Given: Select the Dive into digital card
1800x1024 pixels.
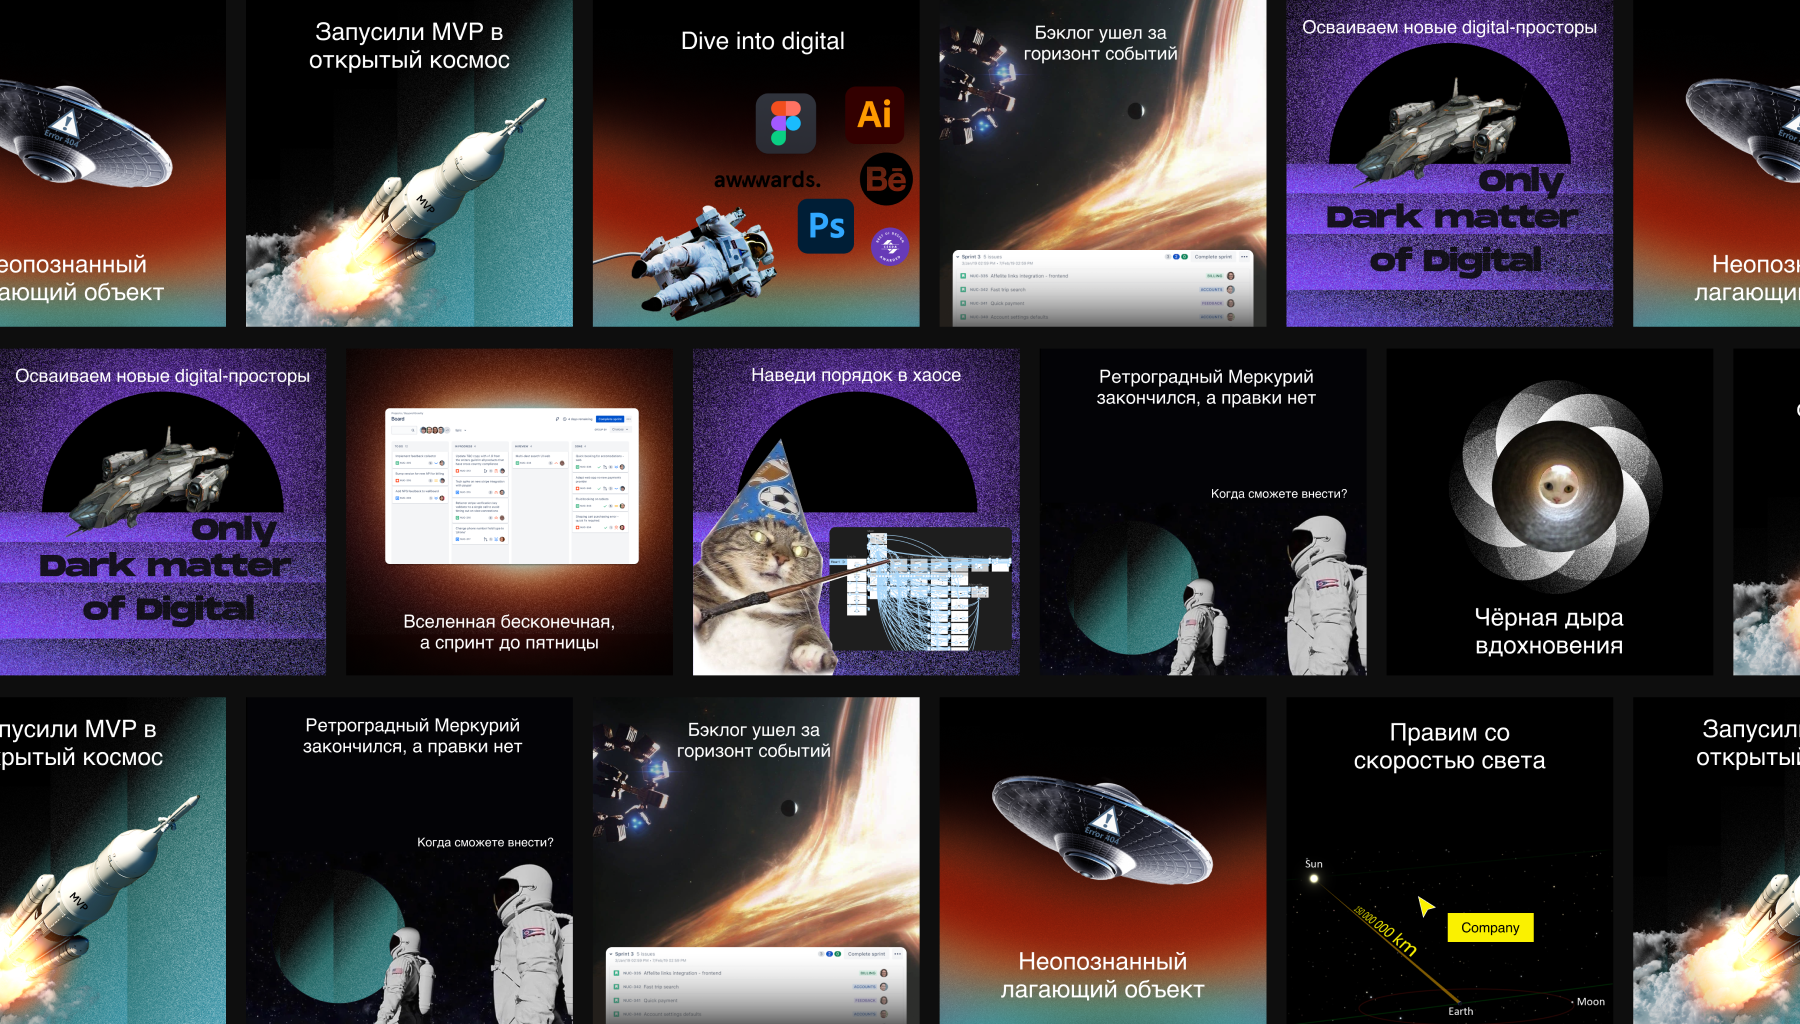Looking at the screenshot, I should pyautogui.click(x=756, y=163).
